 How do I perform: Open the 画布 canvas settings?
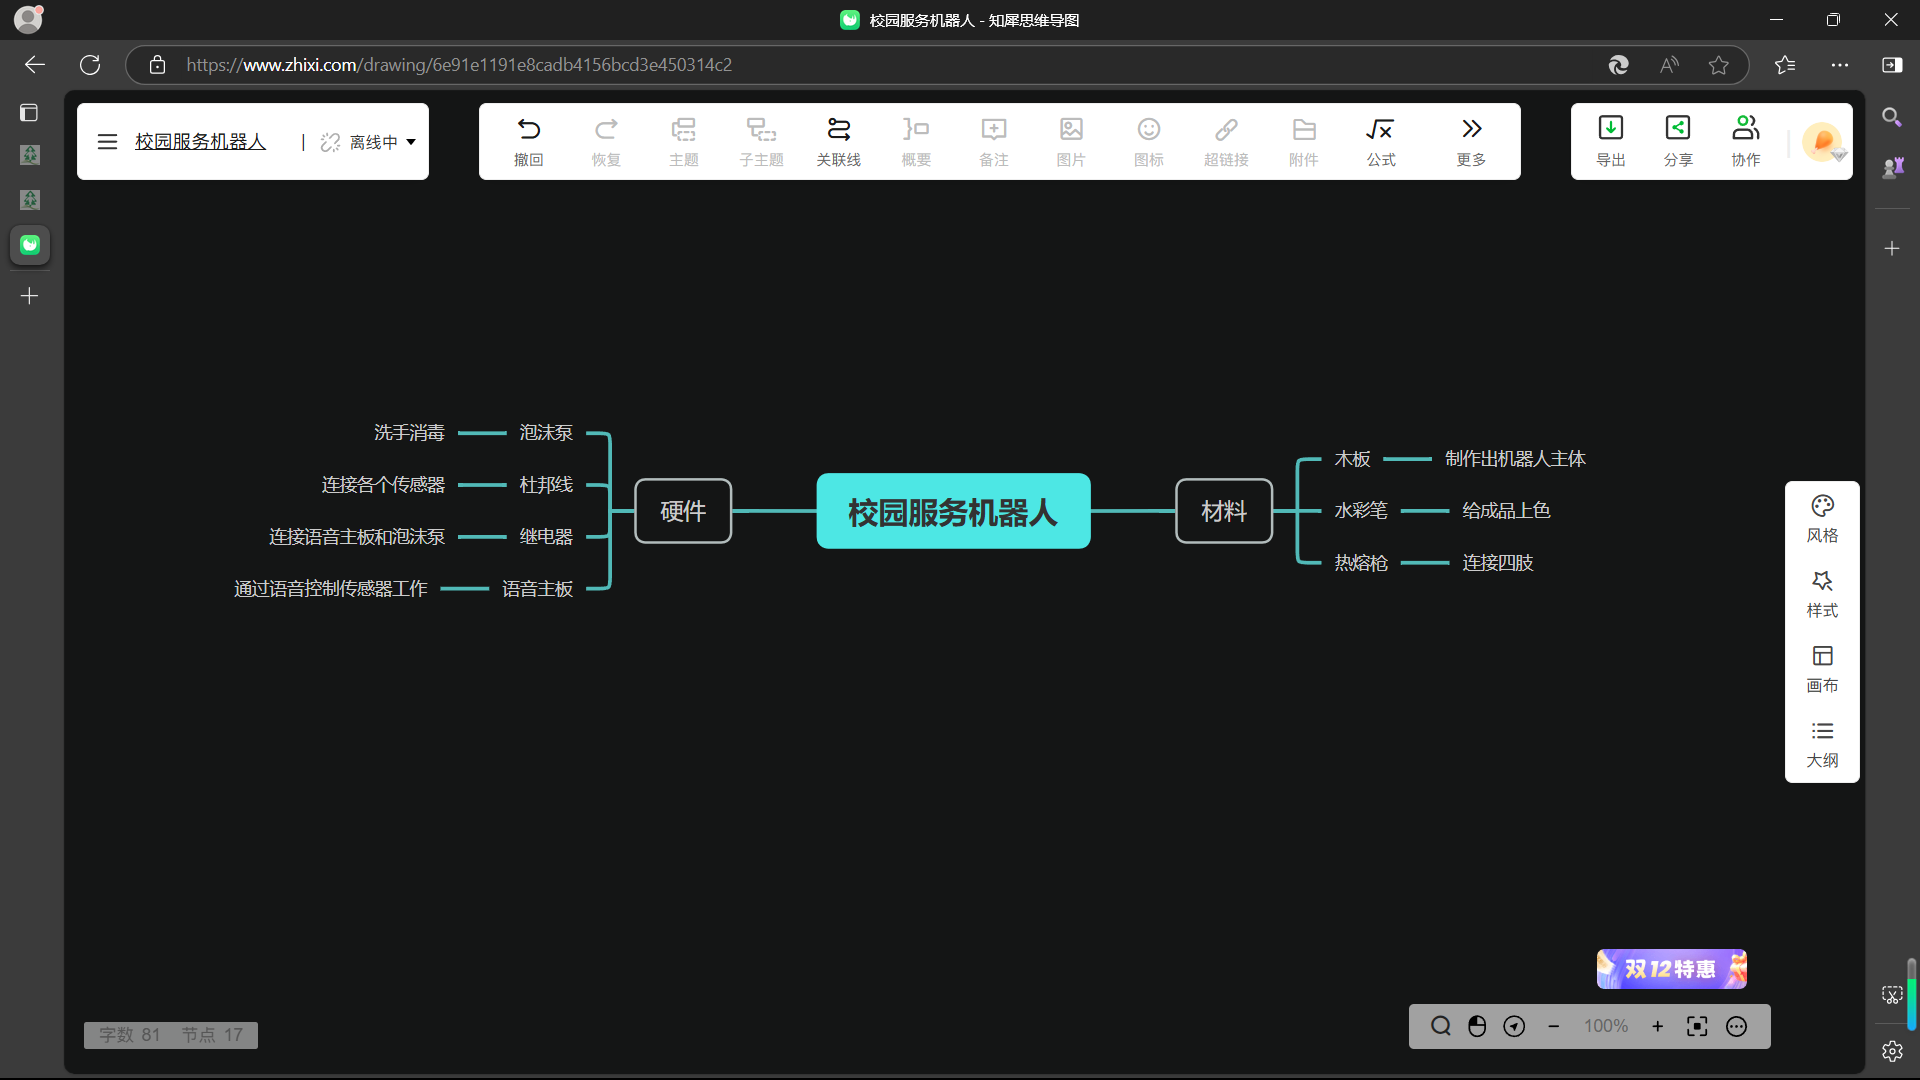1822,669
